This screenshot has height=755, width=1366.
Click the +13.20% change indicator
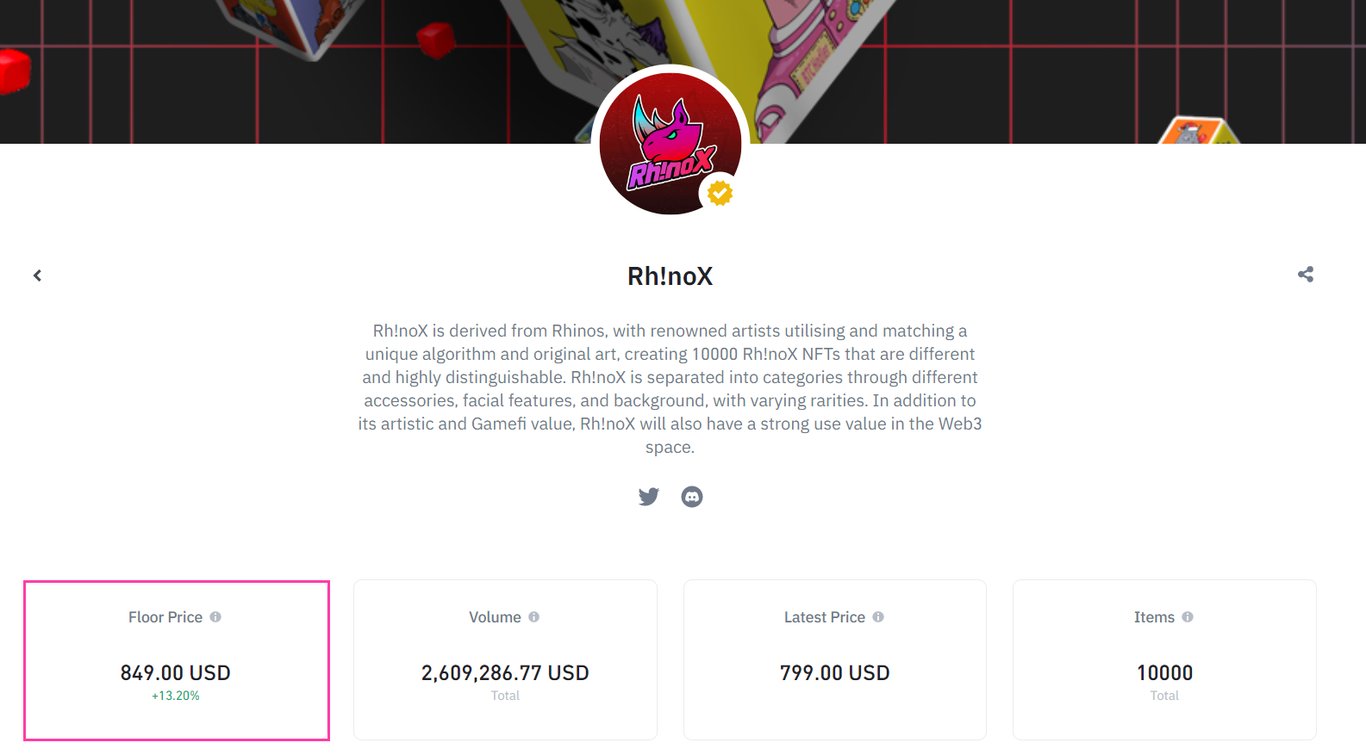coord(176,696)
